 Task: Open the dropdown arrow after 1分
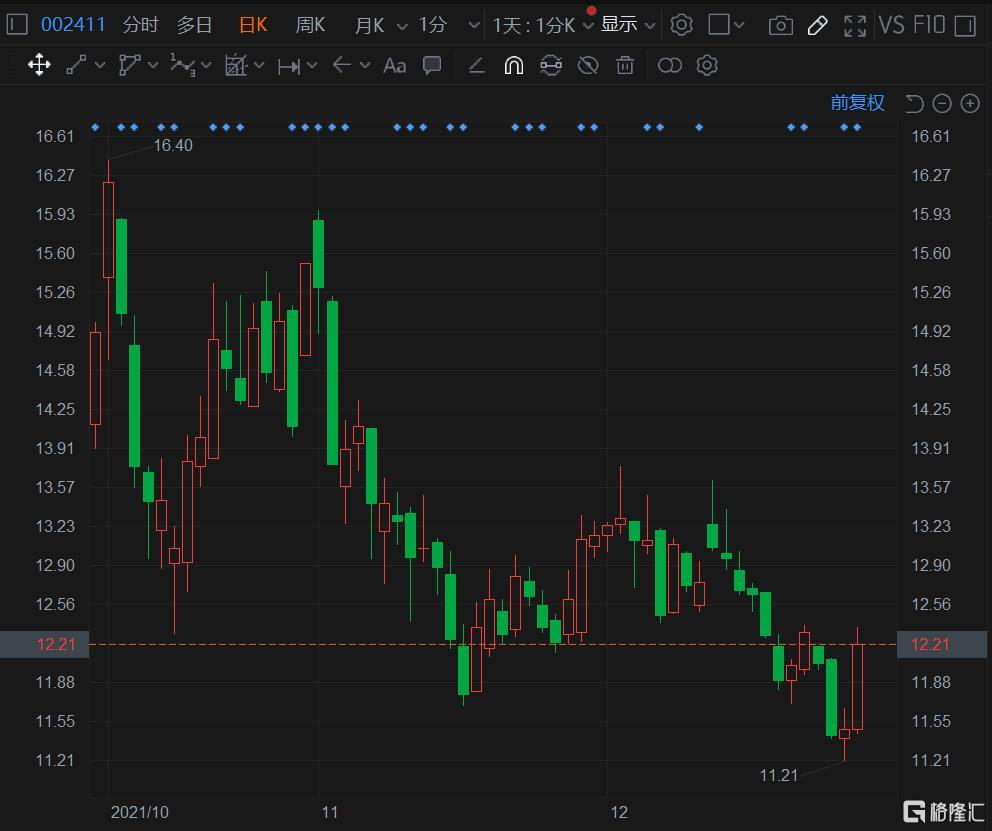pyautogui.click(x=473, y=26)
